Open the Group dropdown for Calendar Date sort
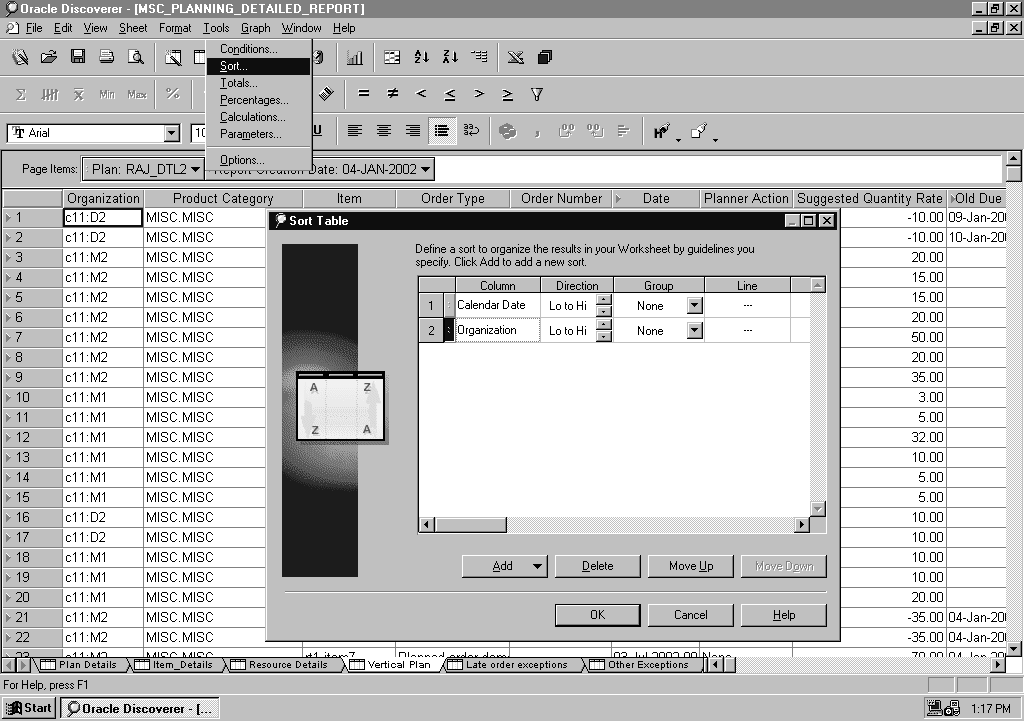 [x=695, y=306]
